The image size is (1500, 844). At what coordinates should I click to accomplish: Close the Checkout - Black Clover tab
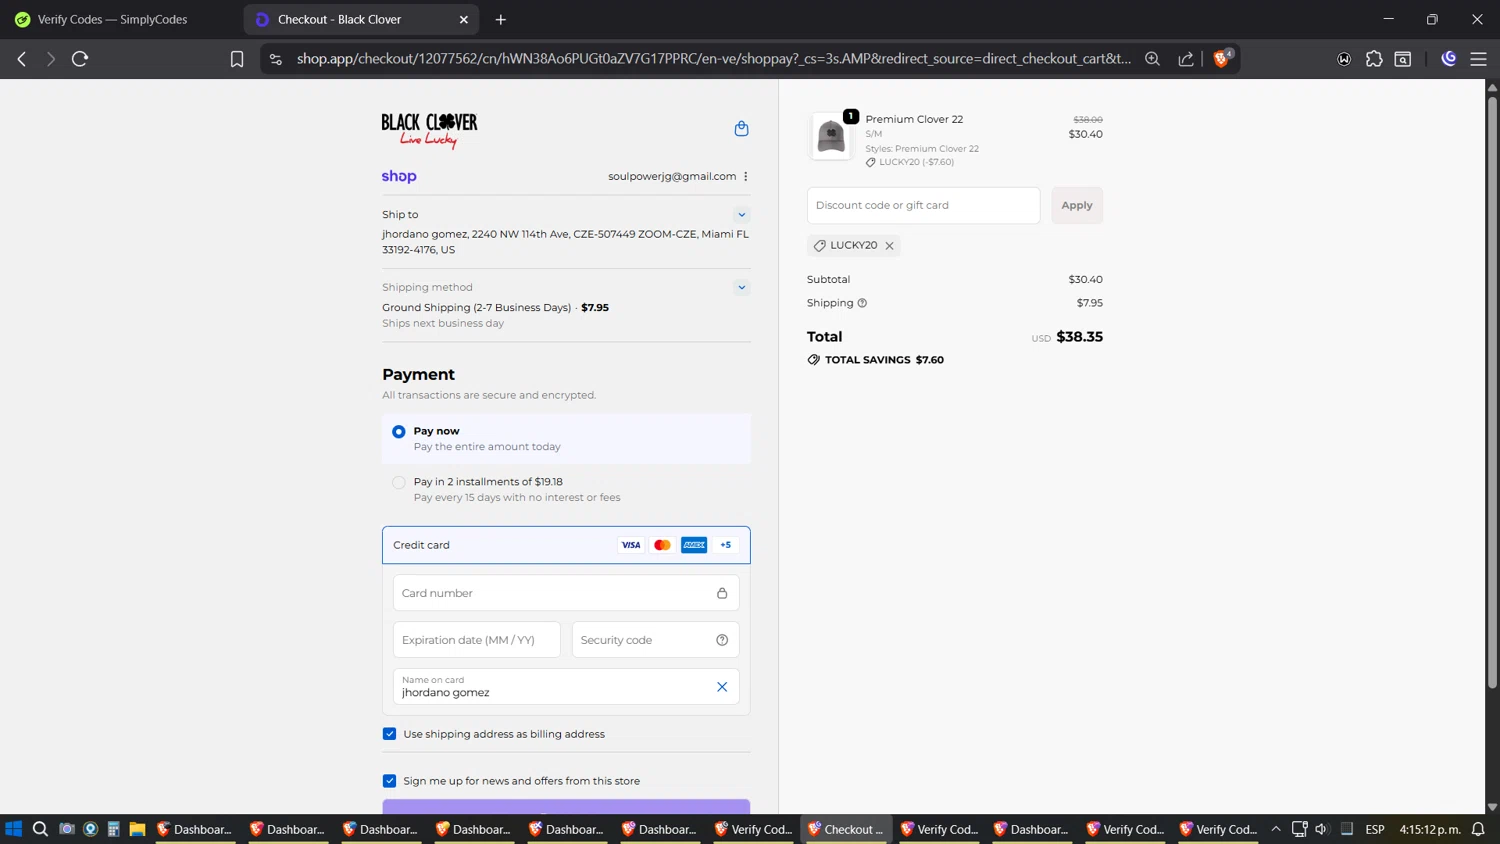(464, 19)
